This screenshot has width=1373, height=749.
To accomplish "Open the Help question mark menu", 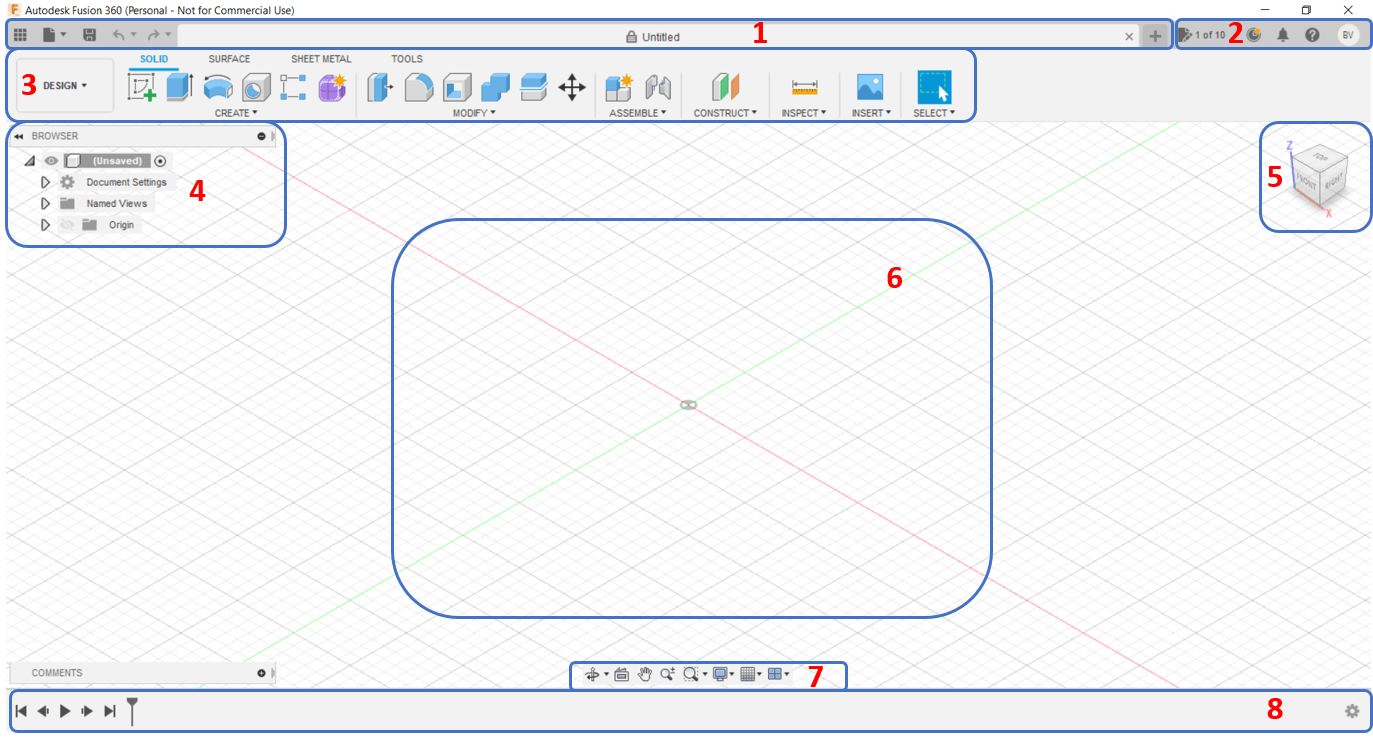I will 1312,35.
